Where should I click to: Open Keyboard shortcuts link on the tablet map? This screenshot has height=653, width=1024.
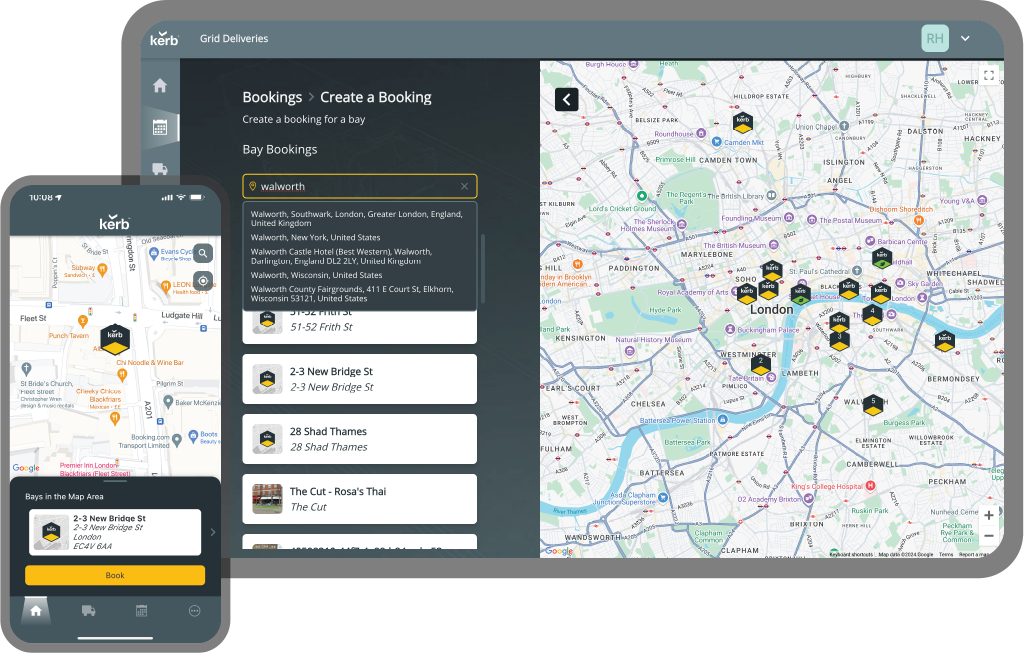point(852,554)
